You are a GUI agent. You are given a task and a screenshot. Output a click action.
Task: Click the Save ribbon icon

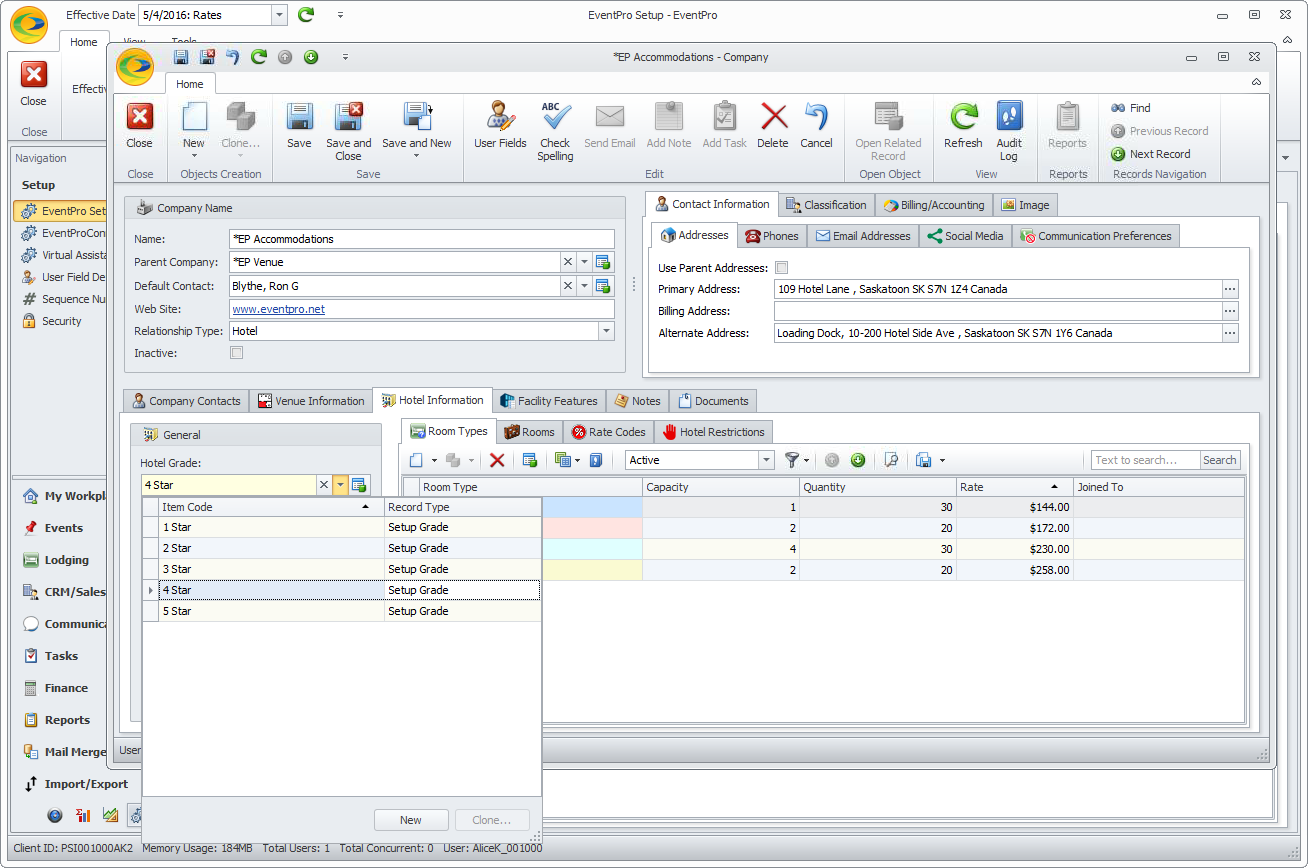(299, 125)
